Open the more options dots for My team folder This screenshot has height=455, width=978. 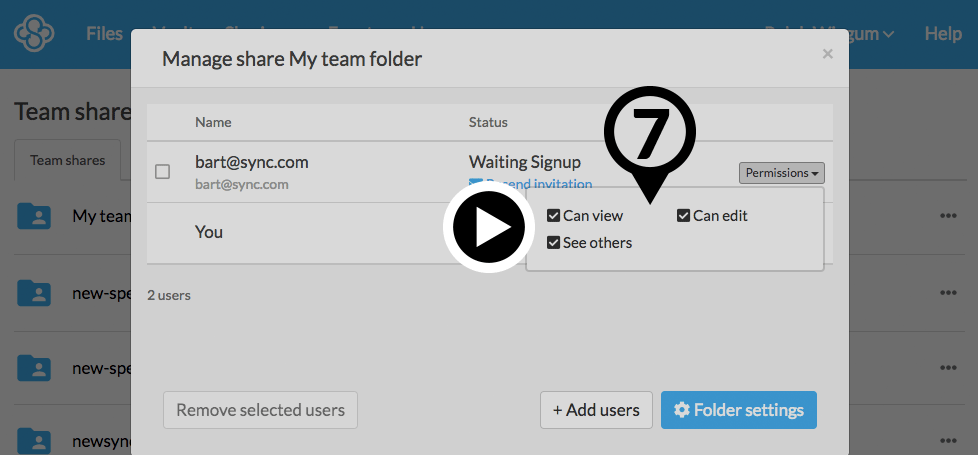(x=948, y=216)
